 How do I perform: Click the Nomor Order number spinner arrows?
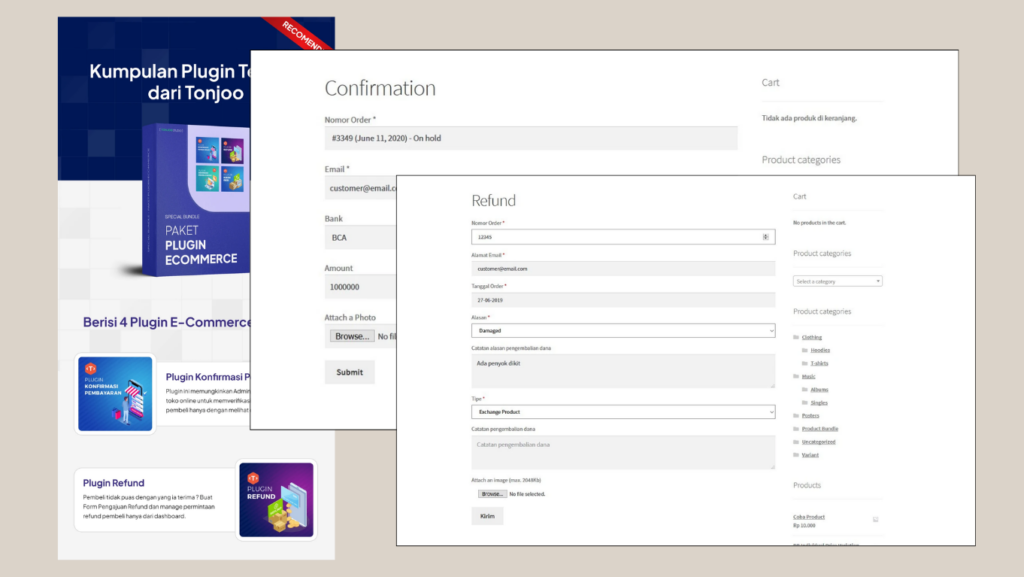[x=765, y=237]
